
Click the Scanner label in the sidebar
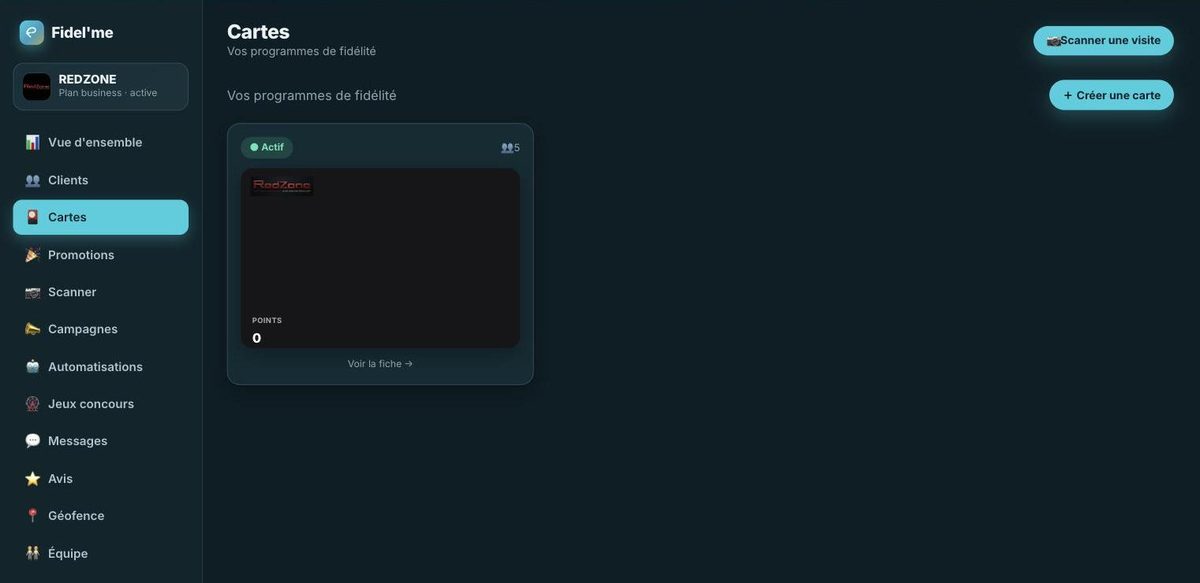coord(72,292)
